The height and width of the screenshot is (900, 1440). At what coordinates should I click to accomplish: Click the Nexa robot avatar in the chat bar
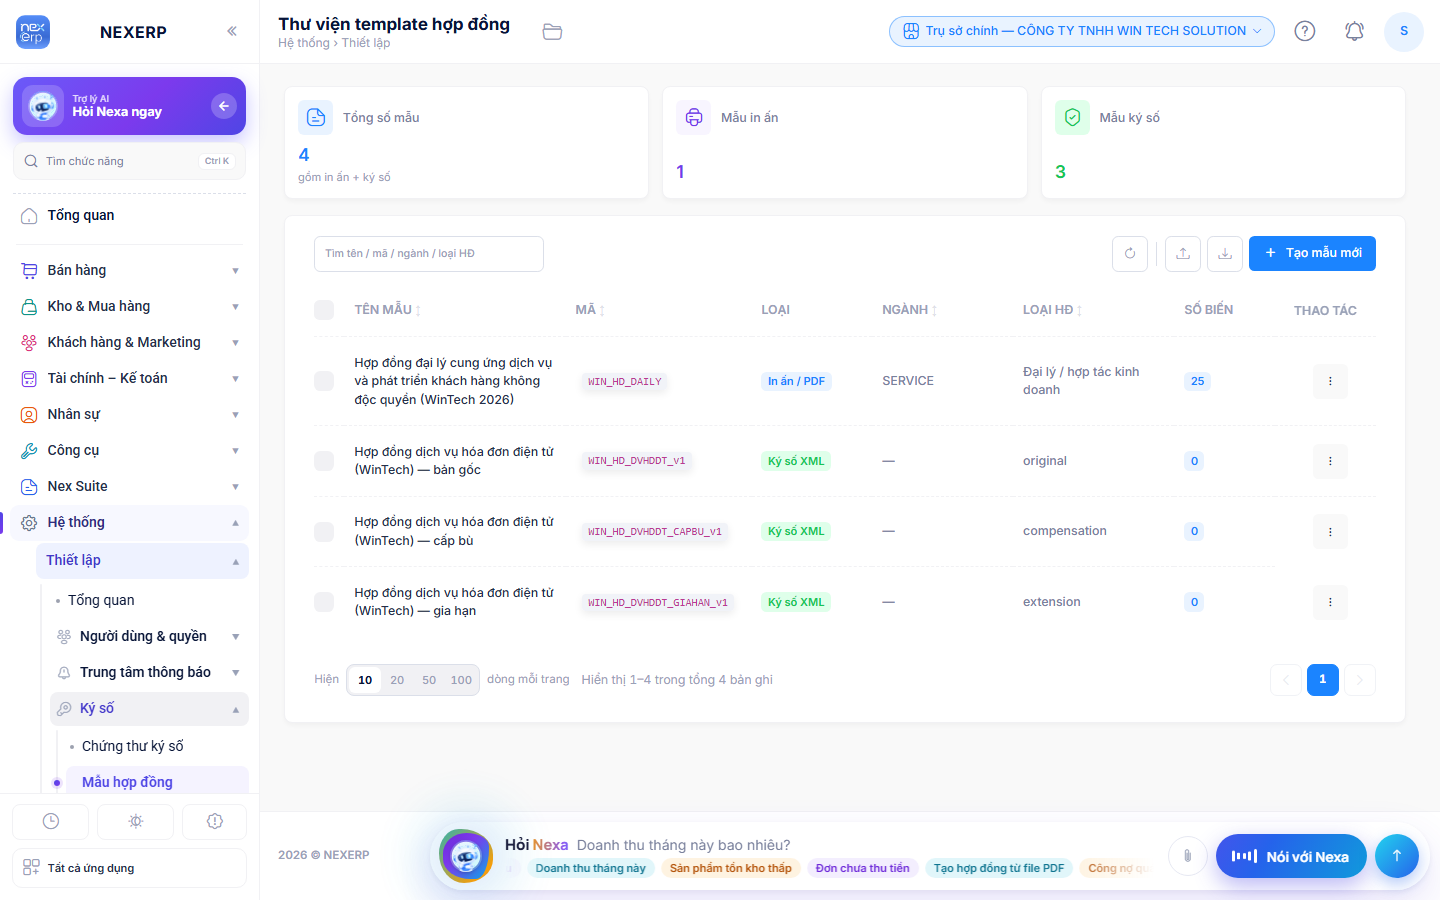pos(466,856)
